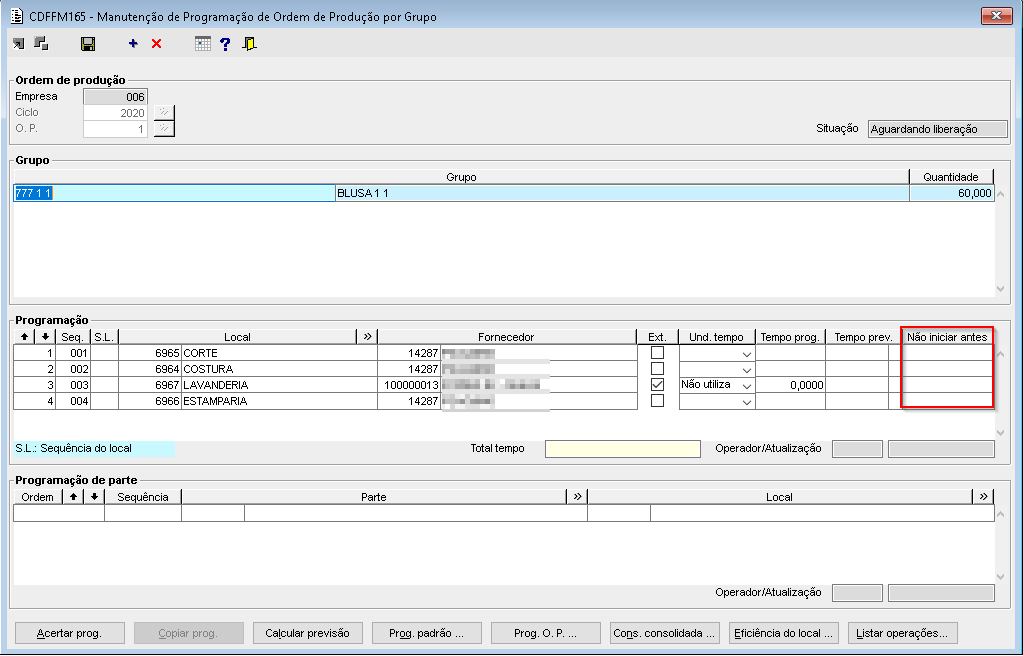1023x656 pixels.
Task: Click the Fornecedor column header
Action: (506, 337)
